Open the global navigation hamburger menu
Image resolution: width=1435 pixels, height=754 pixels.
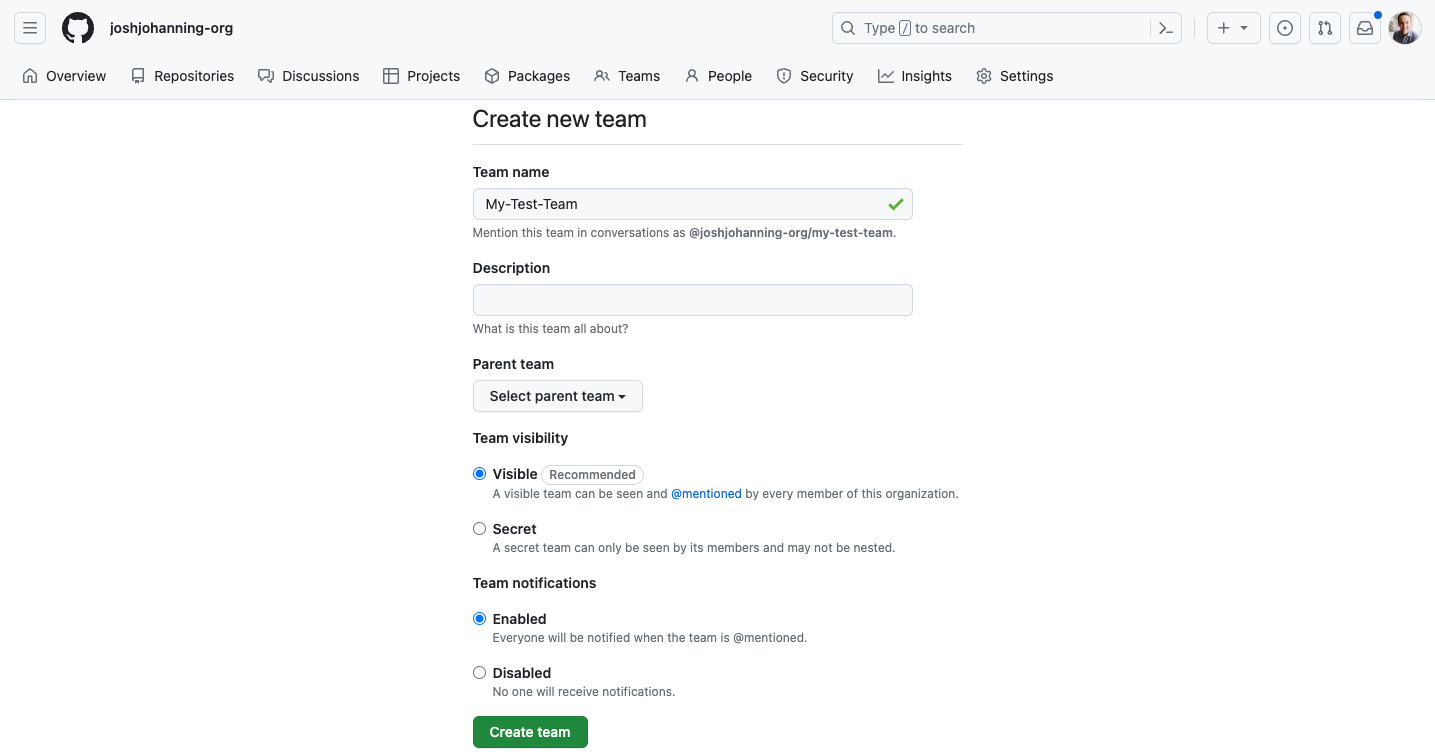point(29,28)
